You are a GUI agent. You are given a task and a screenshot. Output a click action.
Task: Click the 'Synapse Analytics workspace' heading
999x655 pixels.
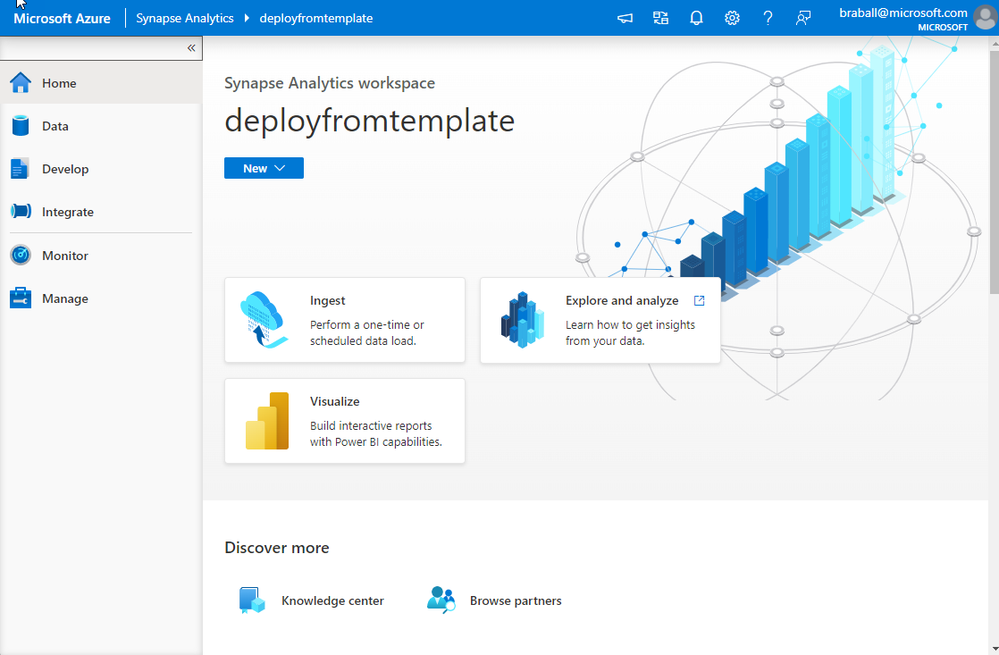tap(329, 83)
